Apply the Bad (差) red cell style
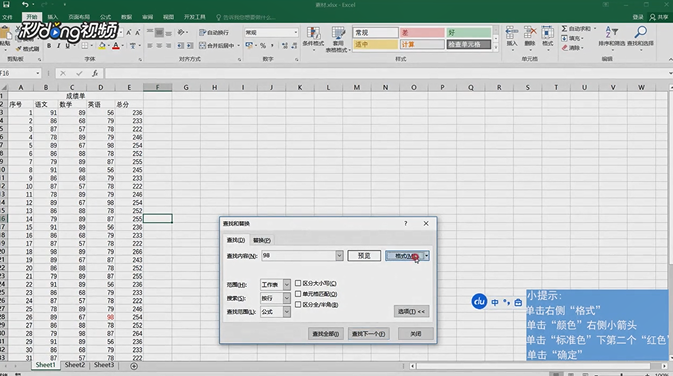Screen dimensions: 673x376 tap(422, 33)
